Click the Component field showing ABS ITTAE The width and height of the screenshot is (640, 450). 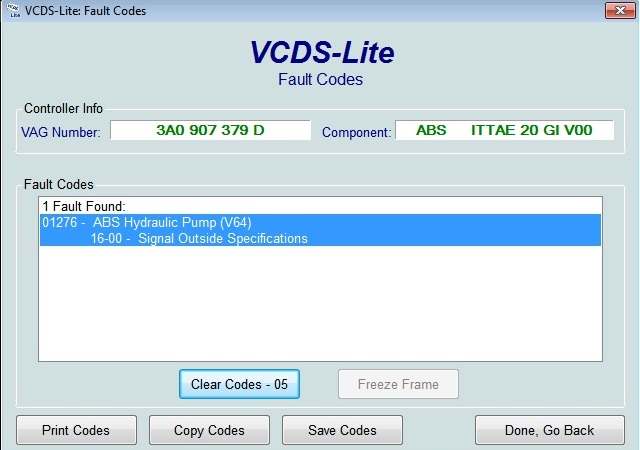coord(504,131)
